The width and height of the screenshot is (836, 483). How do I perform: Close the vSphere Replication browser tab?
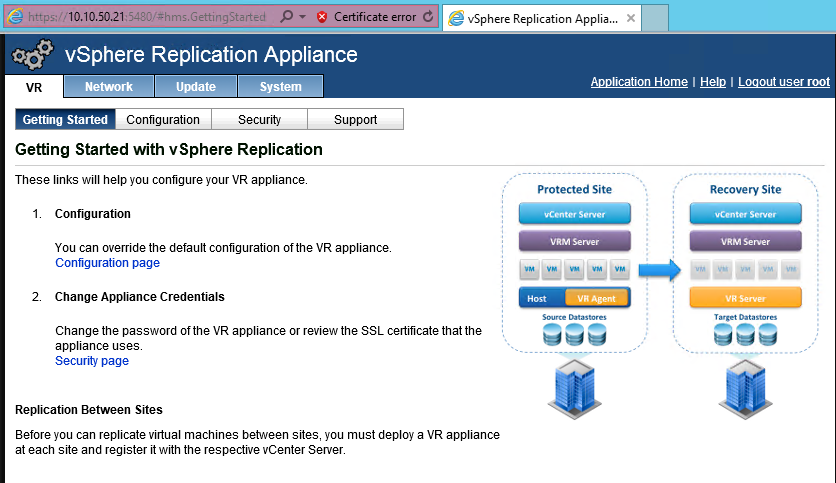[x=630, y=18]
